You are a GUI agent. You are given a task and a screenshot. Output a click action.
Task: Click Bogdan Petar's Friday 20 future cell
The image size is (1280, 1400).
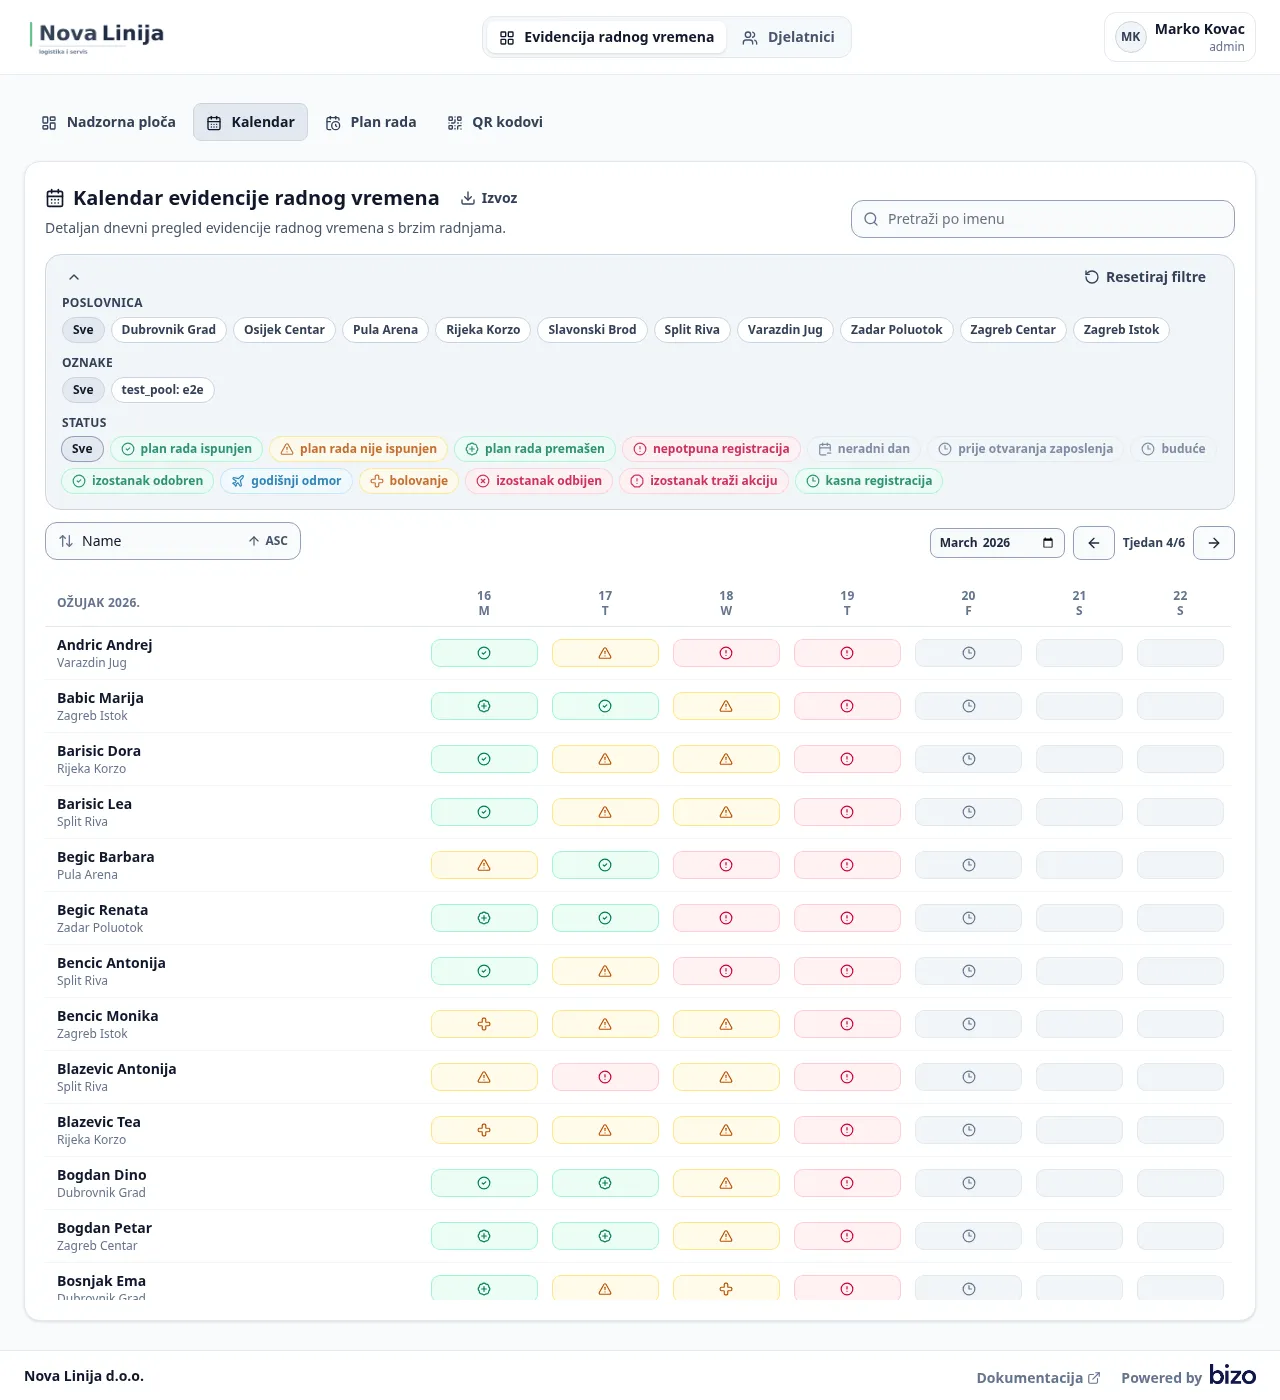tap(968, 1236)
